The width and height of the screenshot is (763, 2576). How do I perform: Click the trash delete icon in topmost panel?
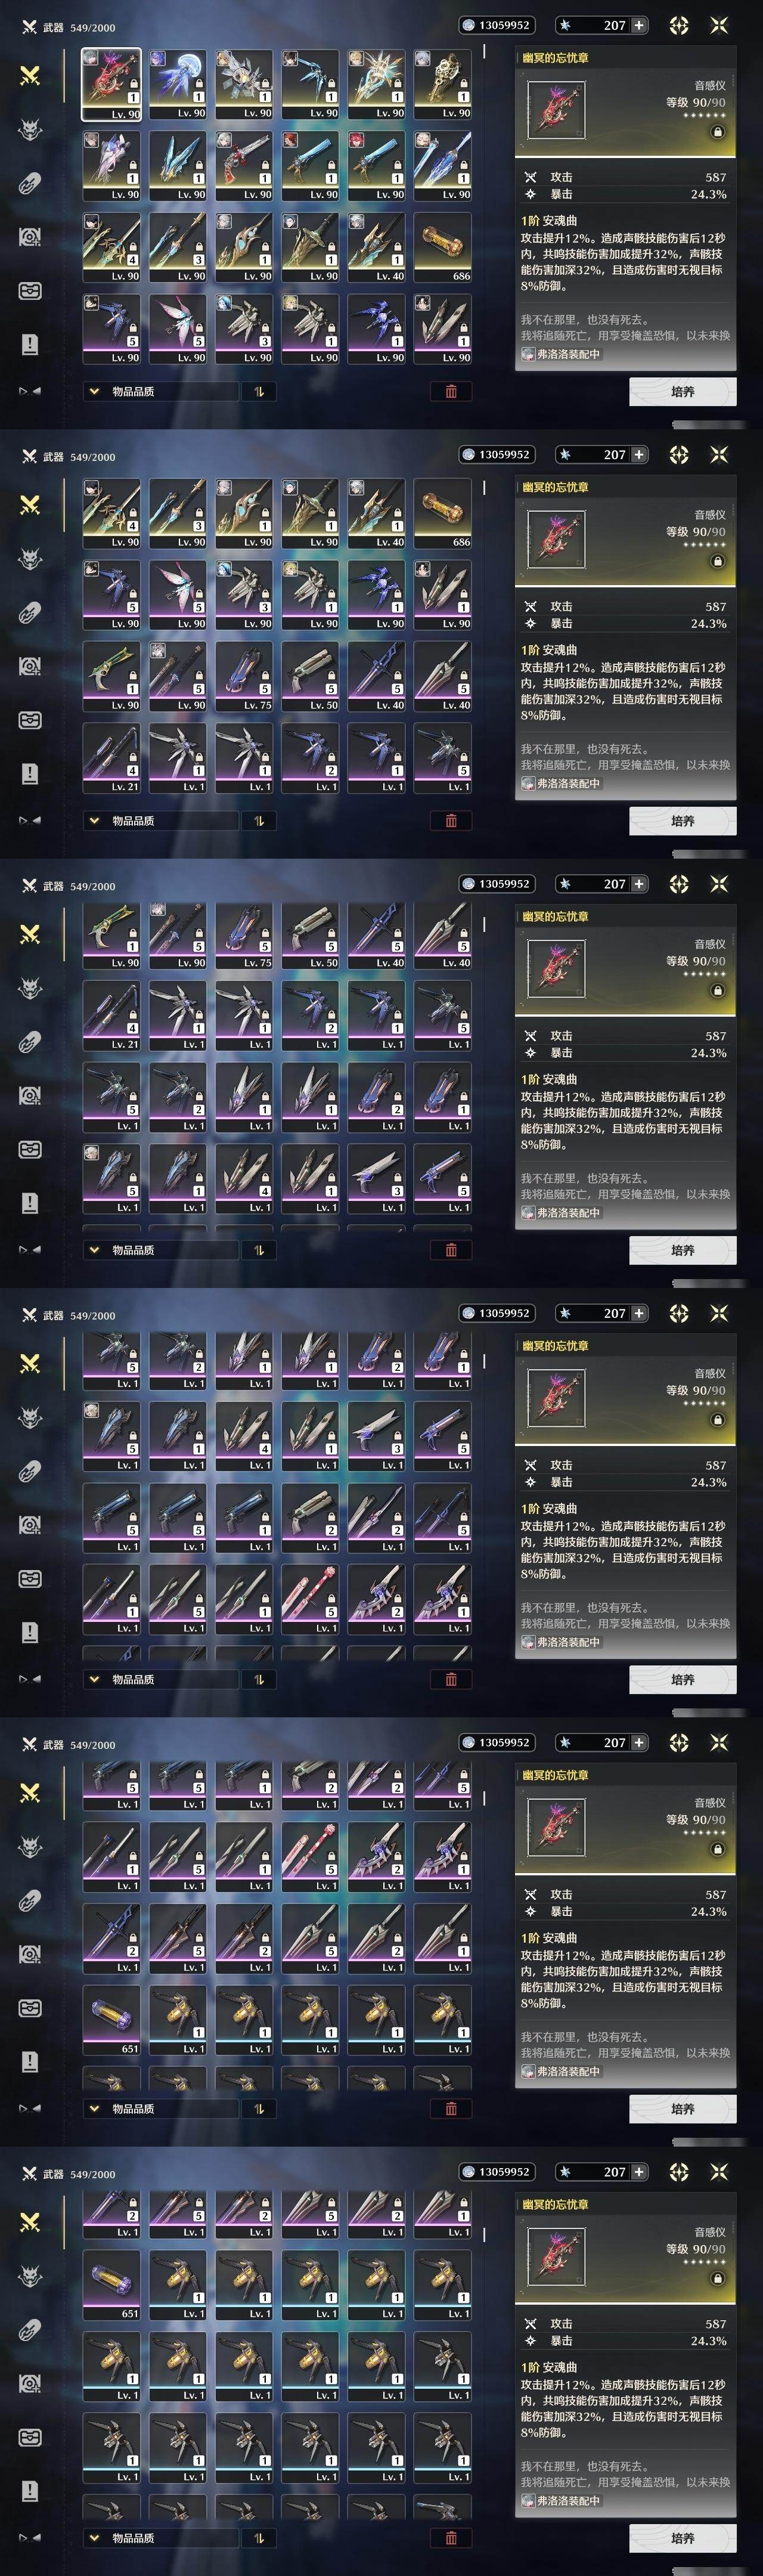point(451,391)
